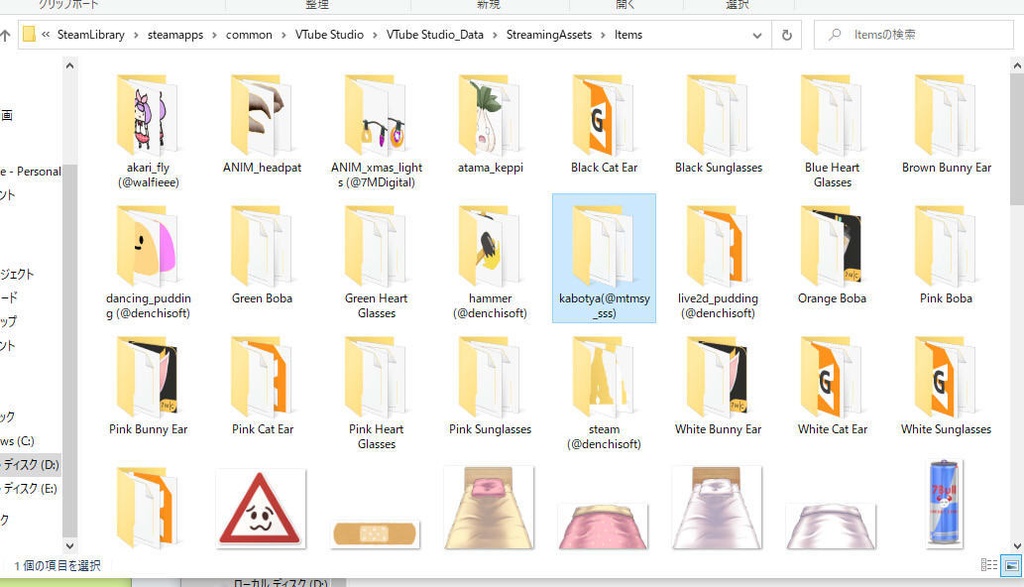
Task: Open address bar history dropdown
Action: click(x=757, y=35)
